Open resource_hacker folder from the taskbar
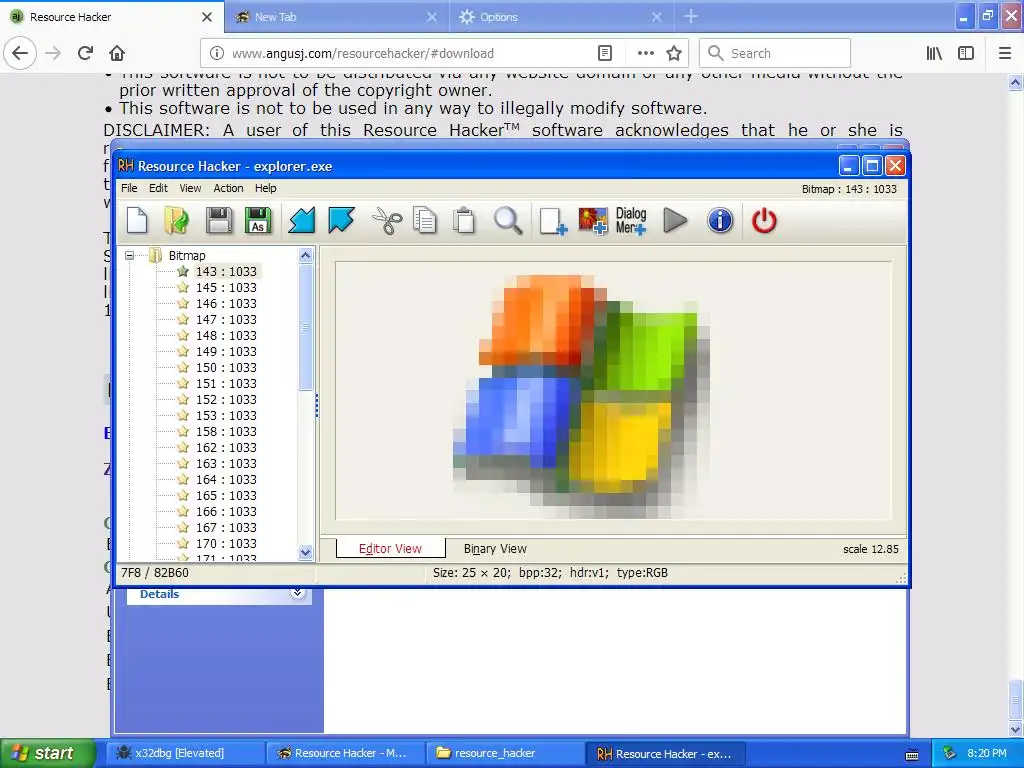This screenshot has width=1024, height=768. (505, 753)
